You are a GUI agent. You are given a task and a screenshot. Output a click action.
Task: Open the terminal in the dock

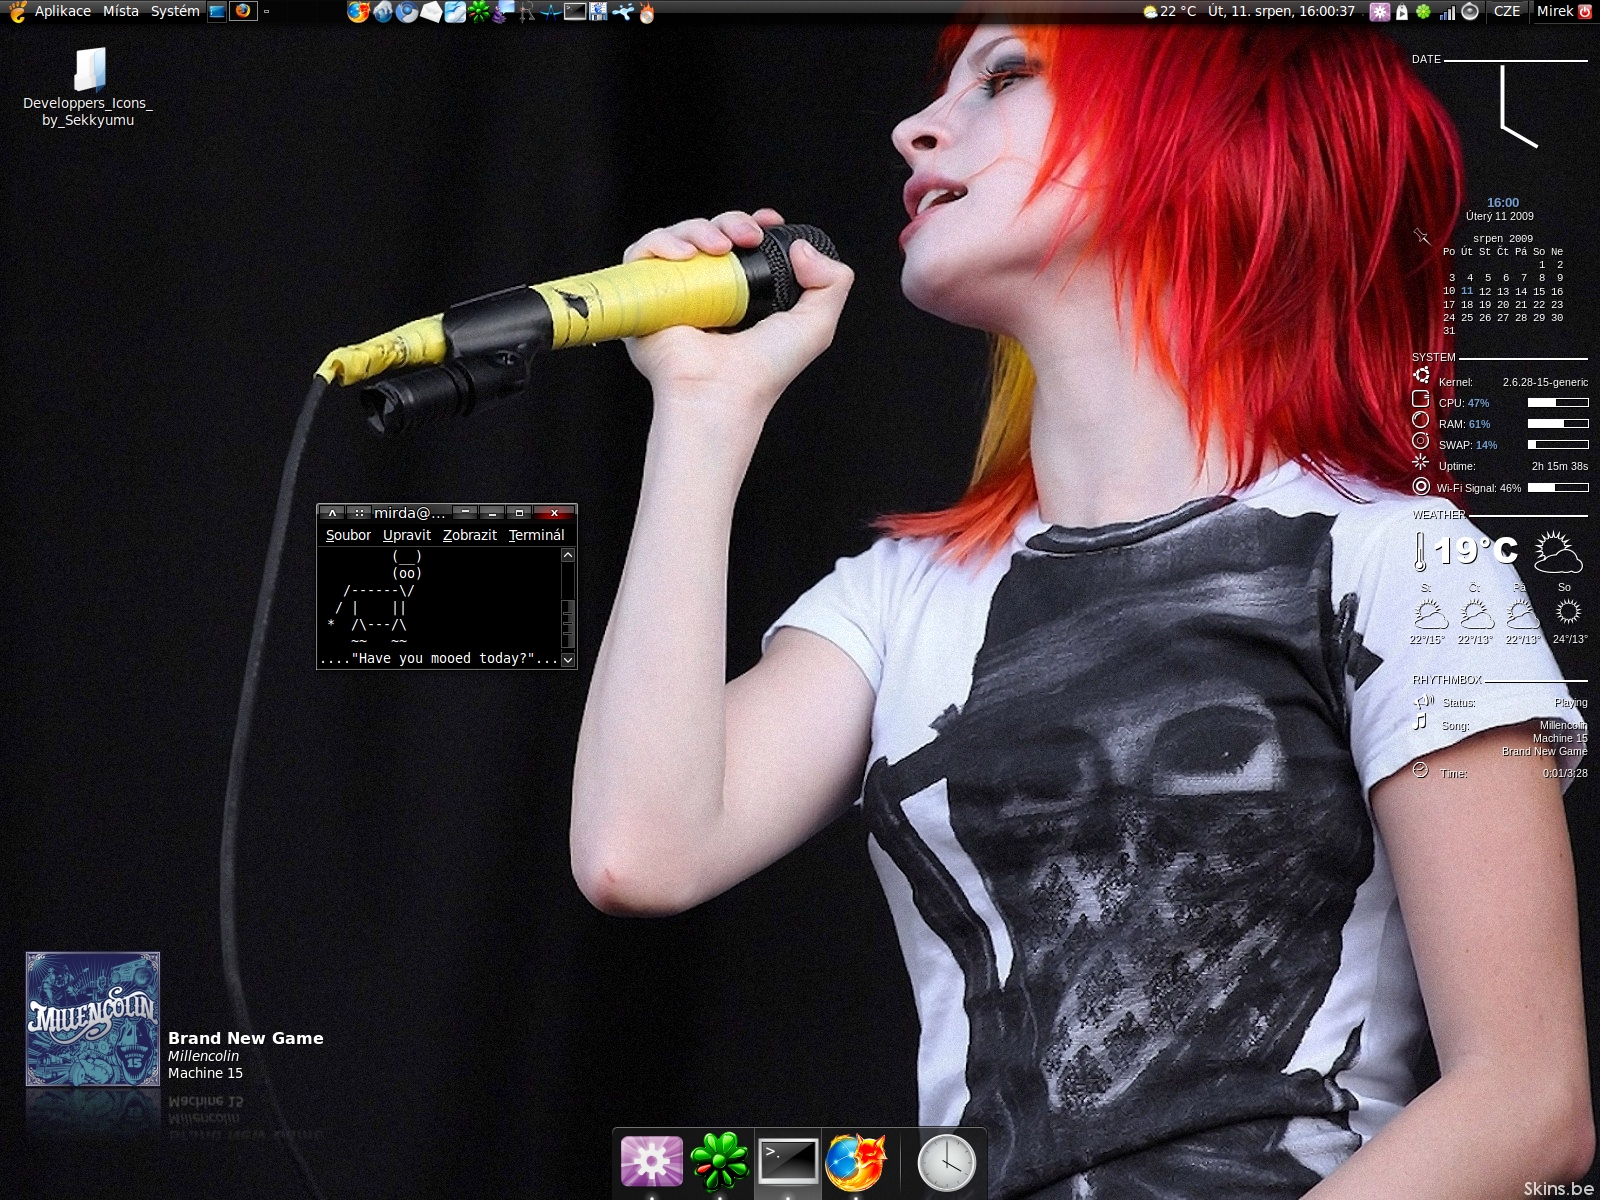coord(788,1161)
